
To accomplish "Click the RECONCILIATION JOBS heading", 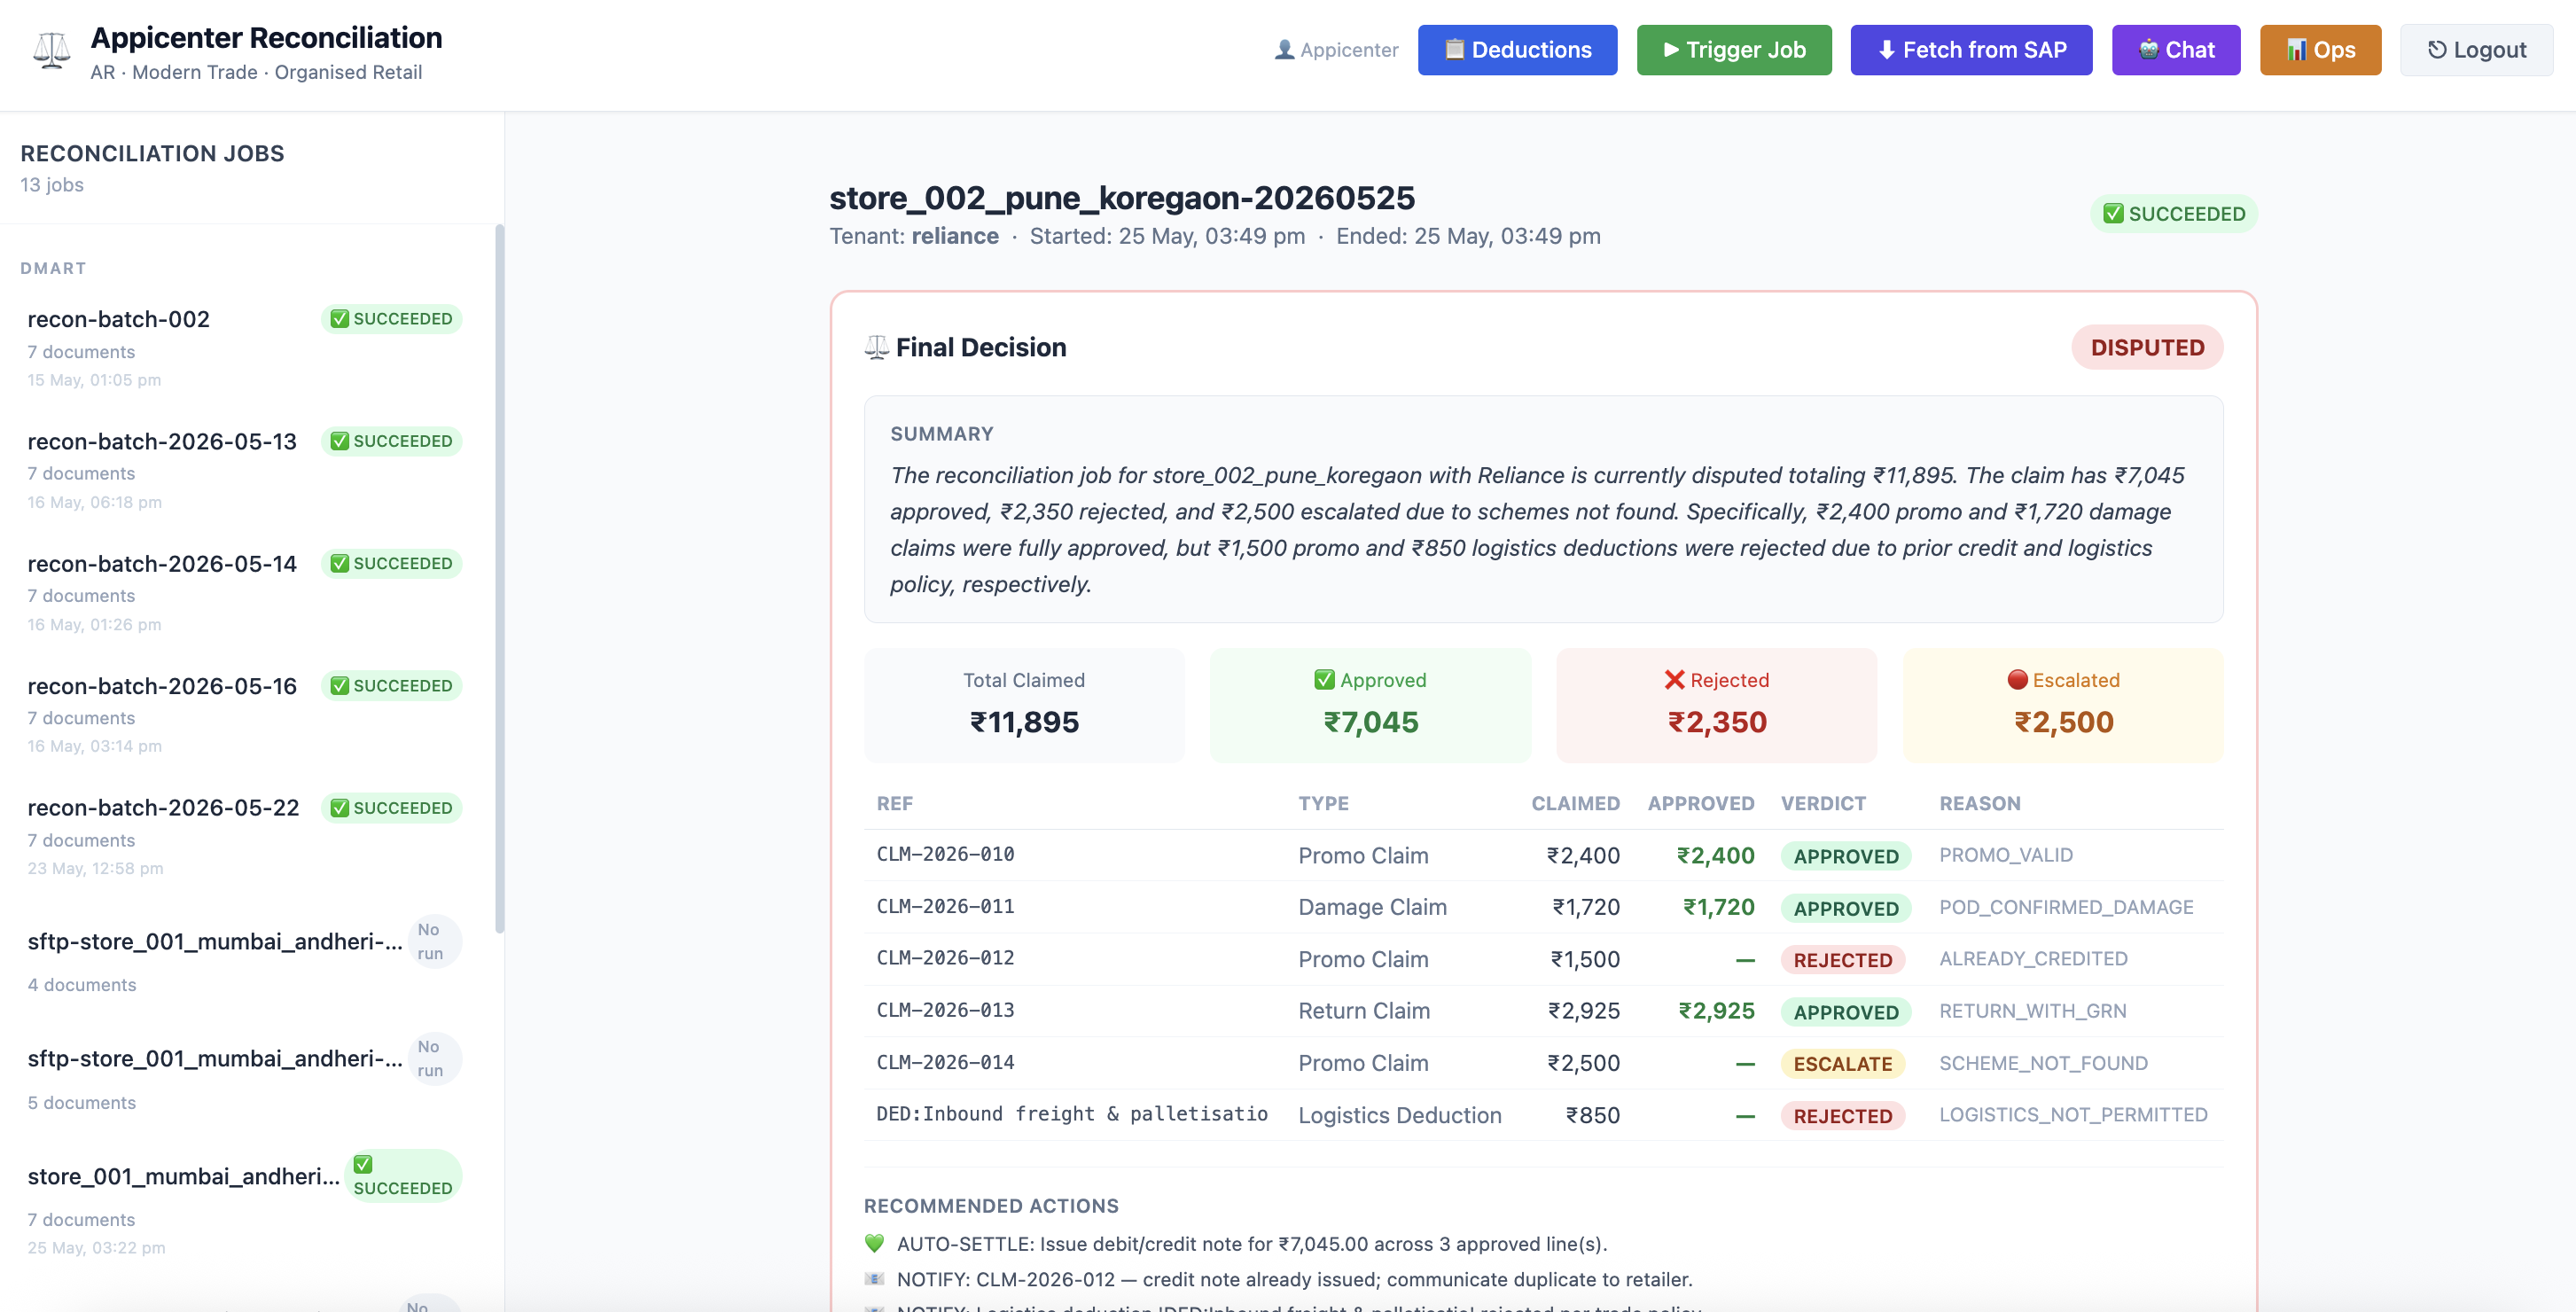I will click(x=152, y=153).
